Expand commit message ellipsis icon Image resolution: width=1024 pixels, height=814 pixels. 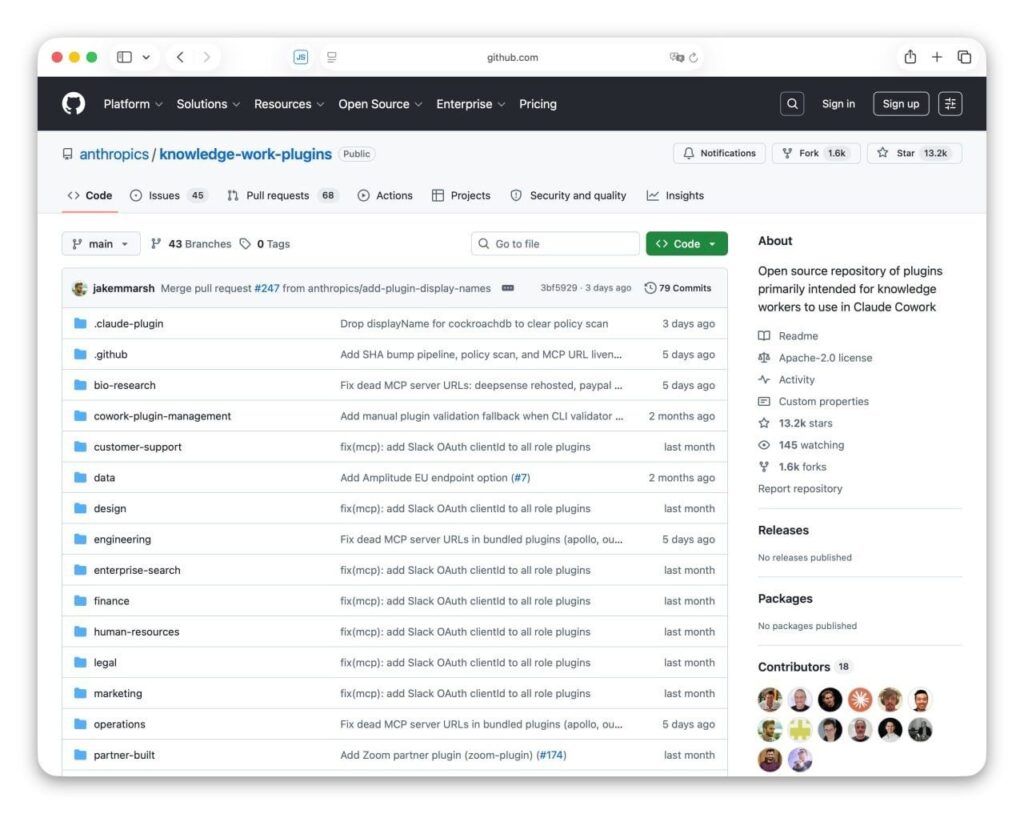click(x=507, y=288)
